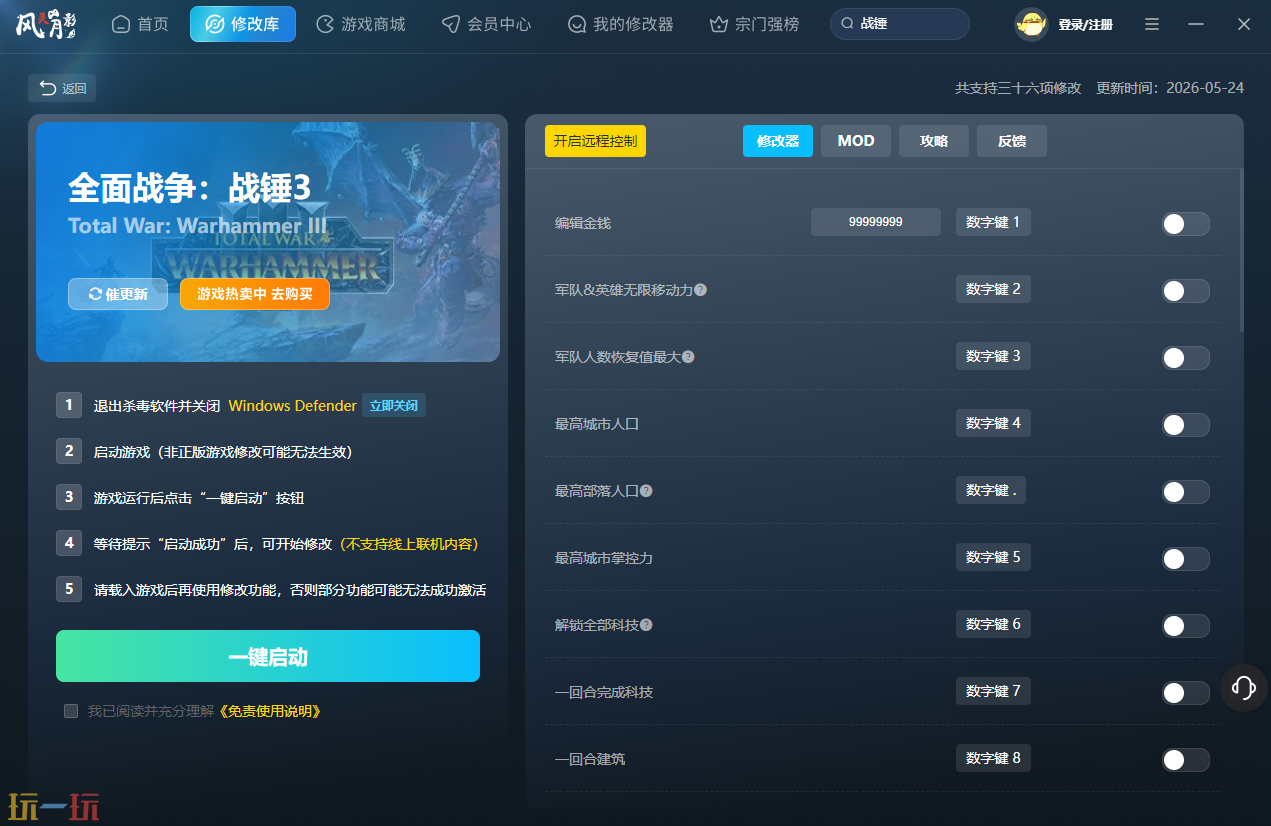Click the cheat list vertical scrollbar

tap(1241, 250)
